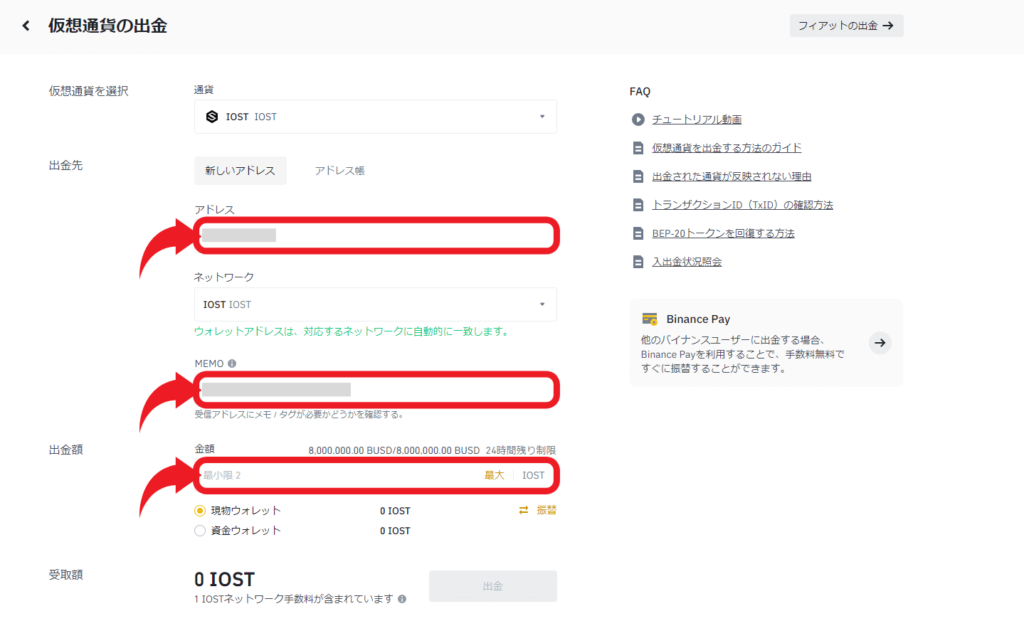1024x621 pixels.
Task: Click the MEMO input field
Action: point(376,390)
